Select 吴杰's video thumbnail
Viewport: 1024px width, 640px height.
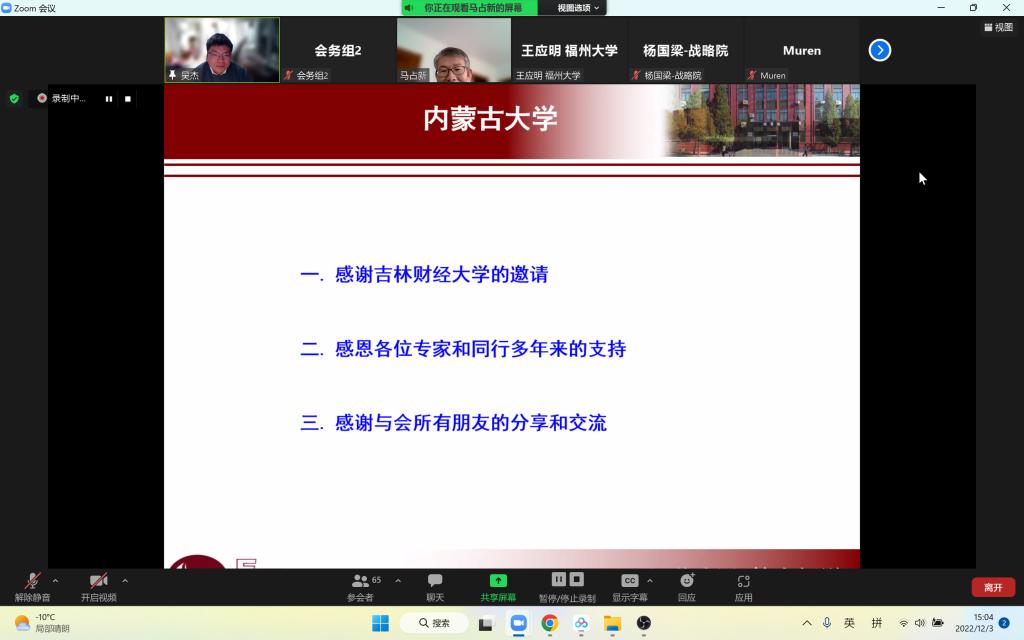point(222,49)
